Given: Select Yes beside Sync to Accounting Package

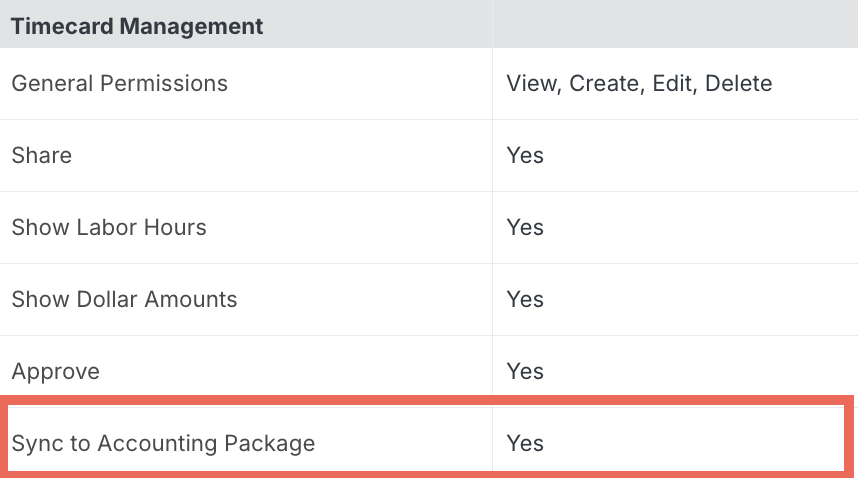Looking at the screenshot, I should pyautogui.click(x=525, y=444).
